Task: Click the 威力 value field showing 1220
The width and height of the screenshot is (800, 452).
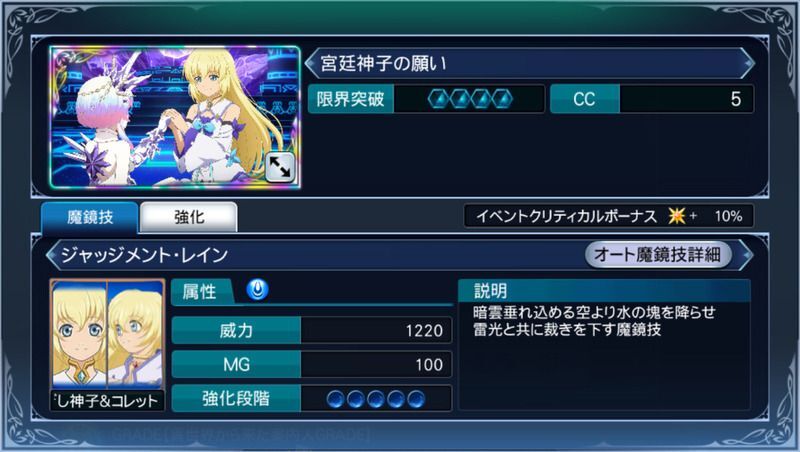Action: [376, 331]
